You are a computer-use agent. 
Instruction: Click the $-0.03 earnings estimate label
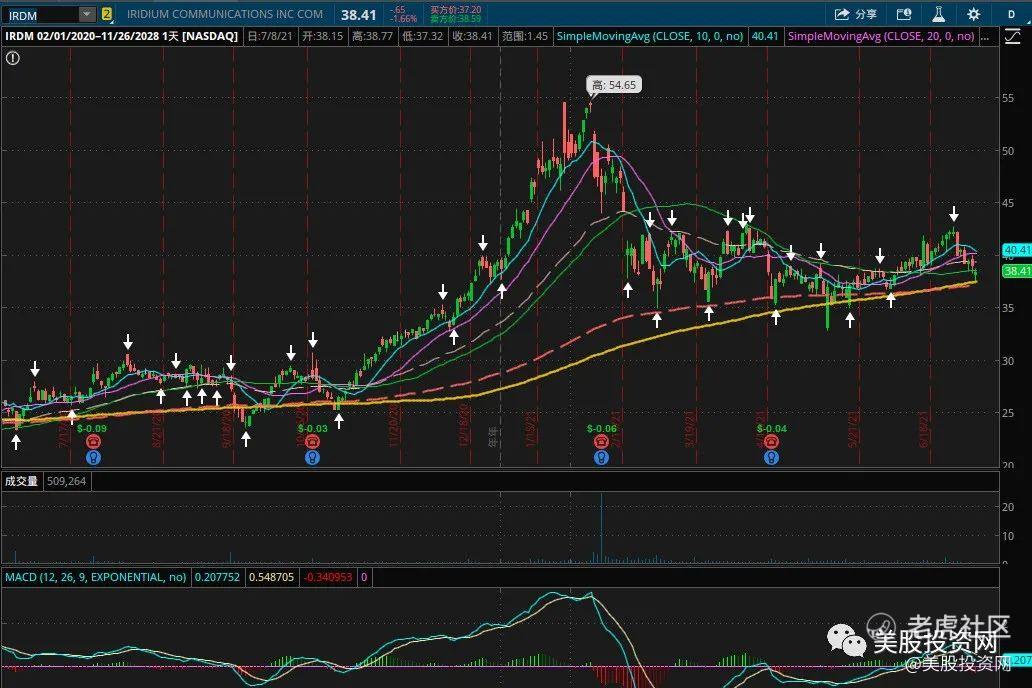[312, 429]
